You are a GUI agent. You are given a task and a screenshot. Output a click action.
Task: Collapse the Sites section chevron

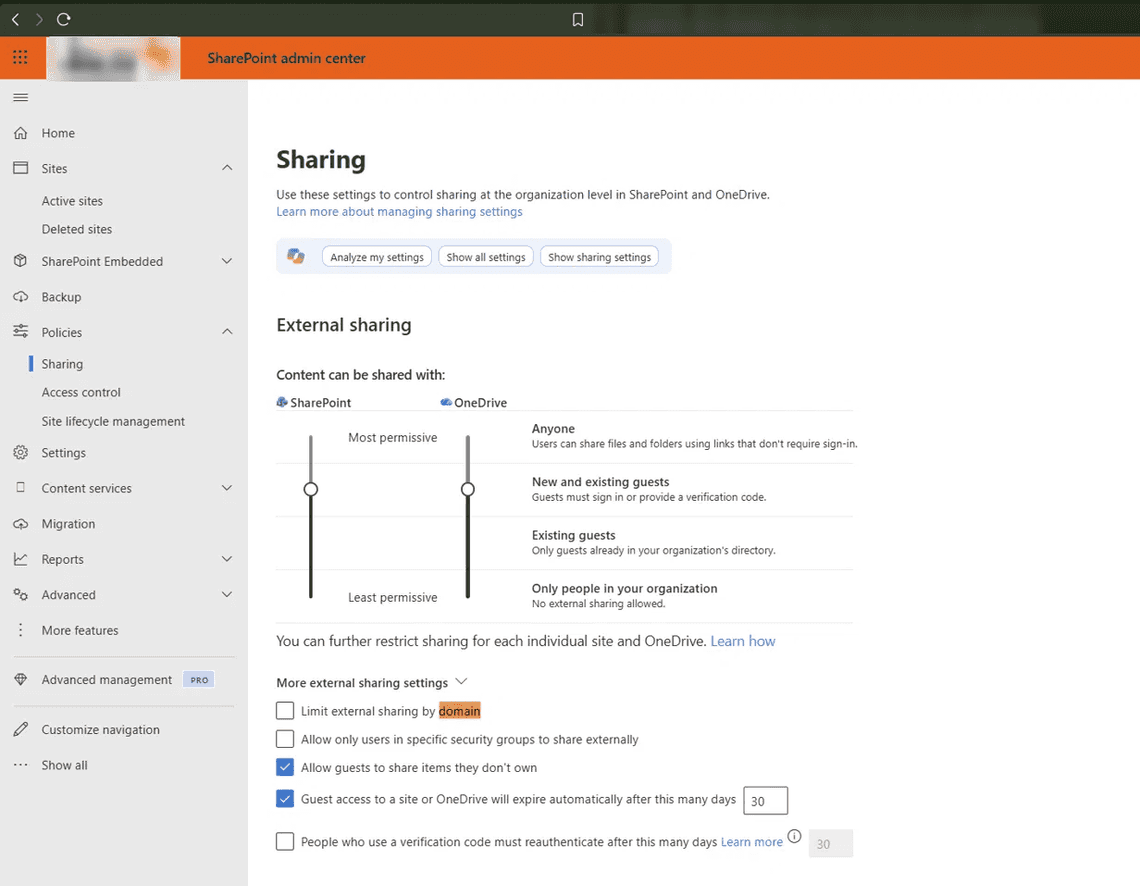tap(227, 168)
